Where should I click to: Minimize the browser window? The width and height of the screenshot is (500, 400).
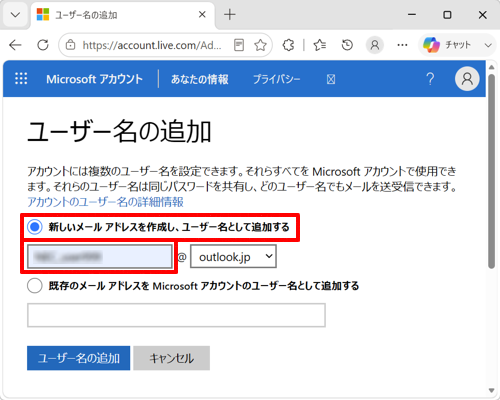point(412,15)
